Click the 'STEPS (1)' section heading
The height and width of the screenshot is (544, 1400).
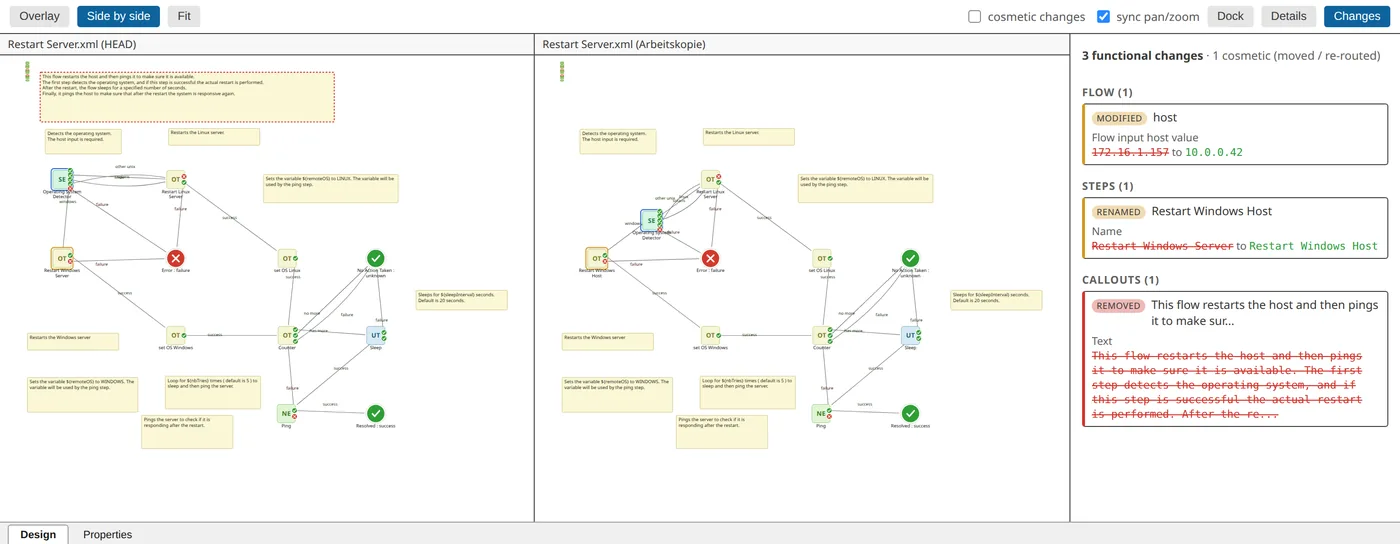pyautogui.click(x=1107, y=186)
